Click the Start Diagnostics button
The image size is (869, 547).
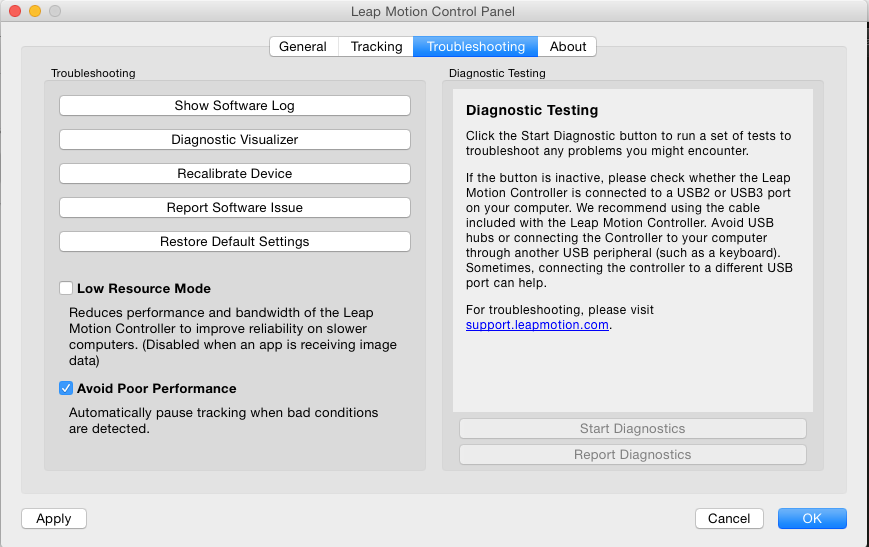[632, 429]
